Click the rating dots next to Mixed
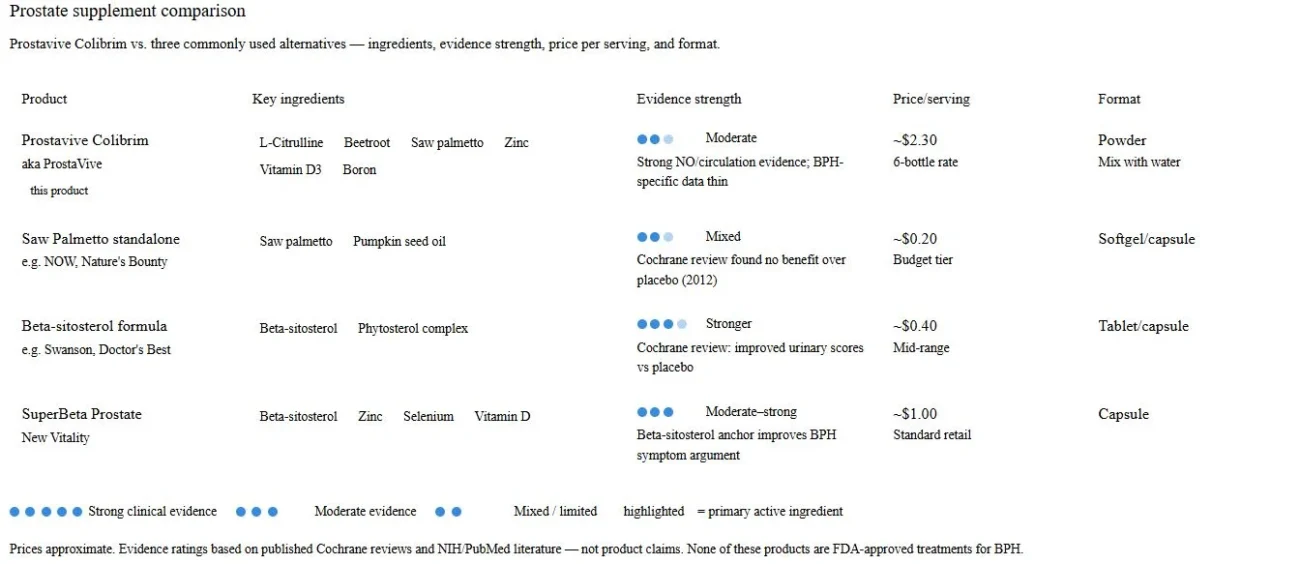 [655, 237]
